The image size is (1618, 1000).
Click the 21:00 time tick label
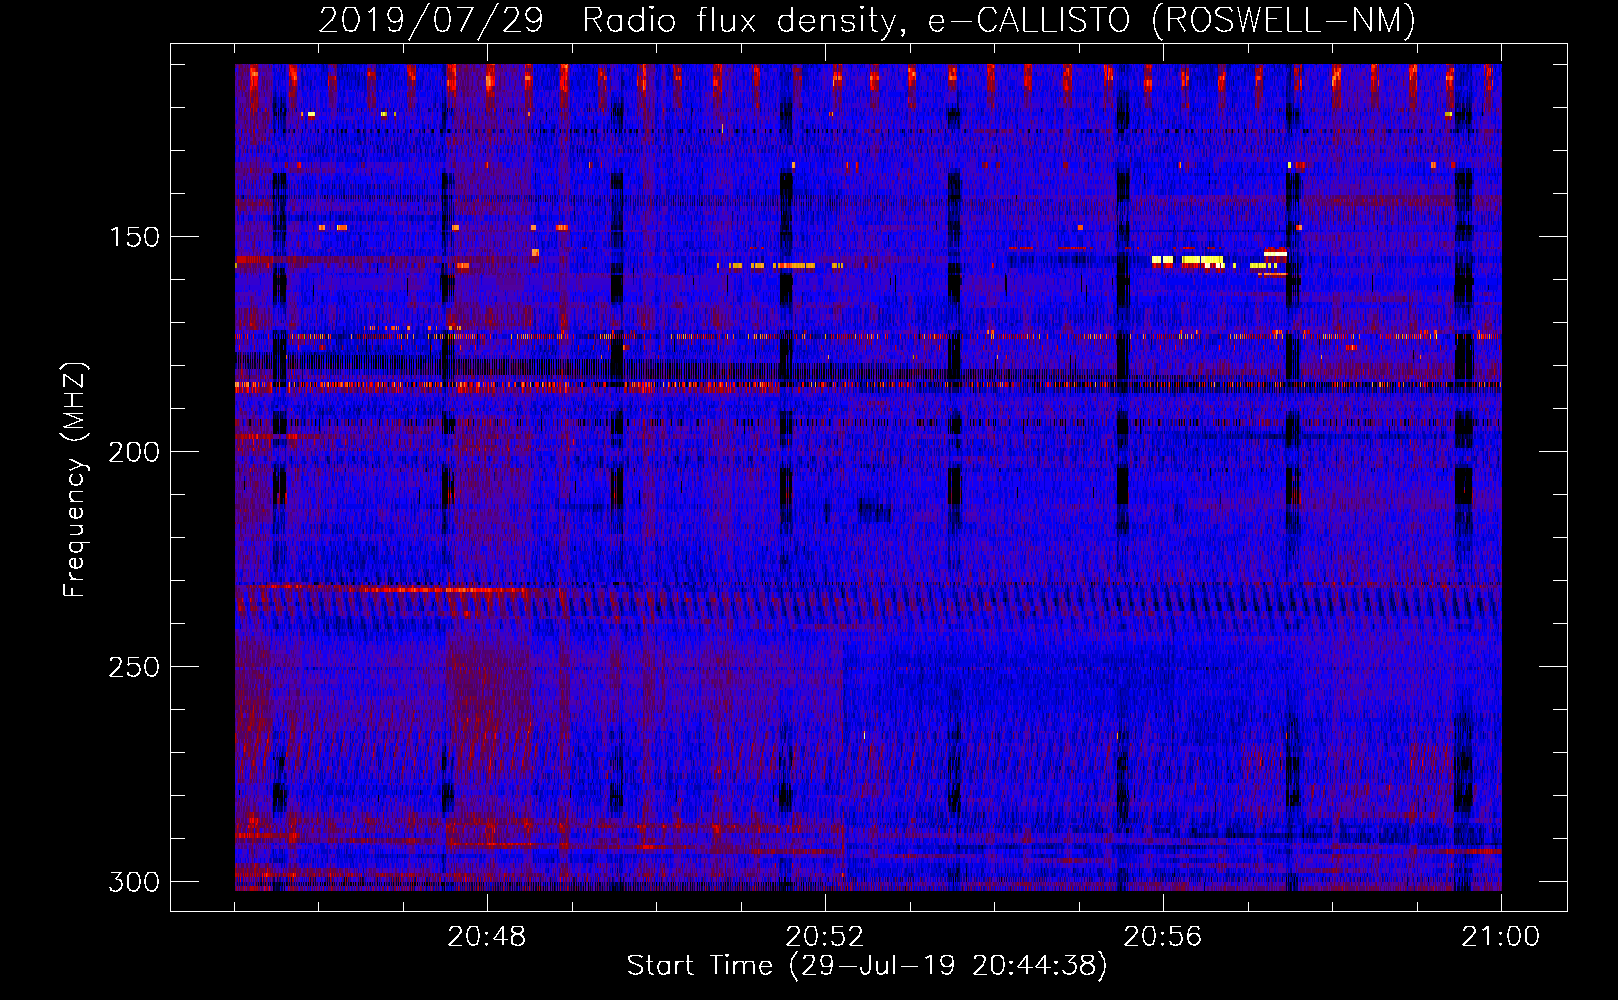1501,937
